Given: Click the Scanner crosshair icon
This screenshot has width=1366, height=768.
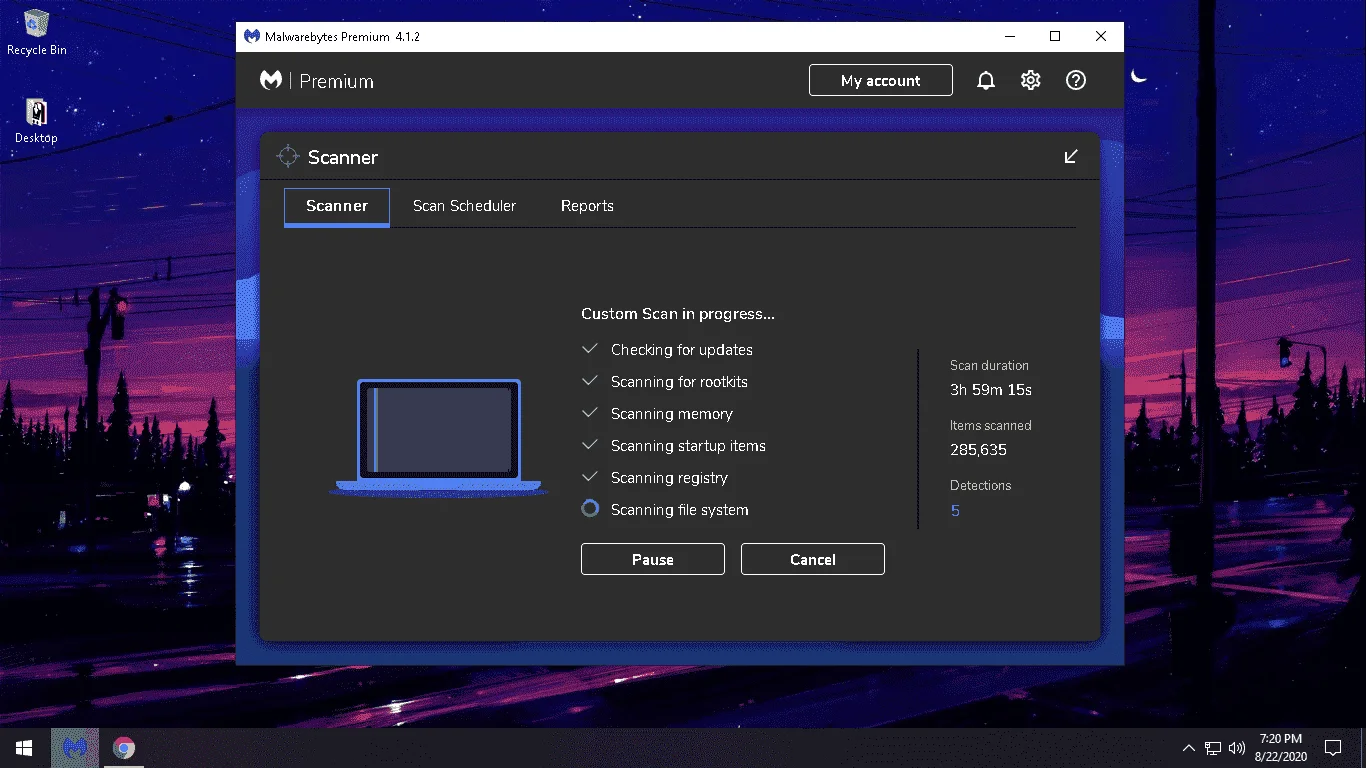Looking at the screenshot, I should click(288, 156).
